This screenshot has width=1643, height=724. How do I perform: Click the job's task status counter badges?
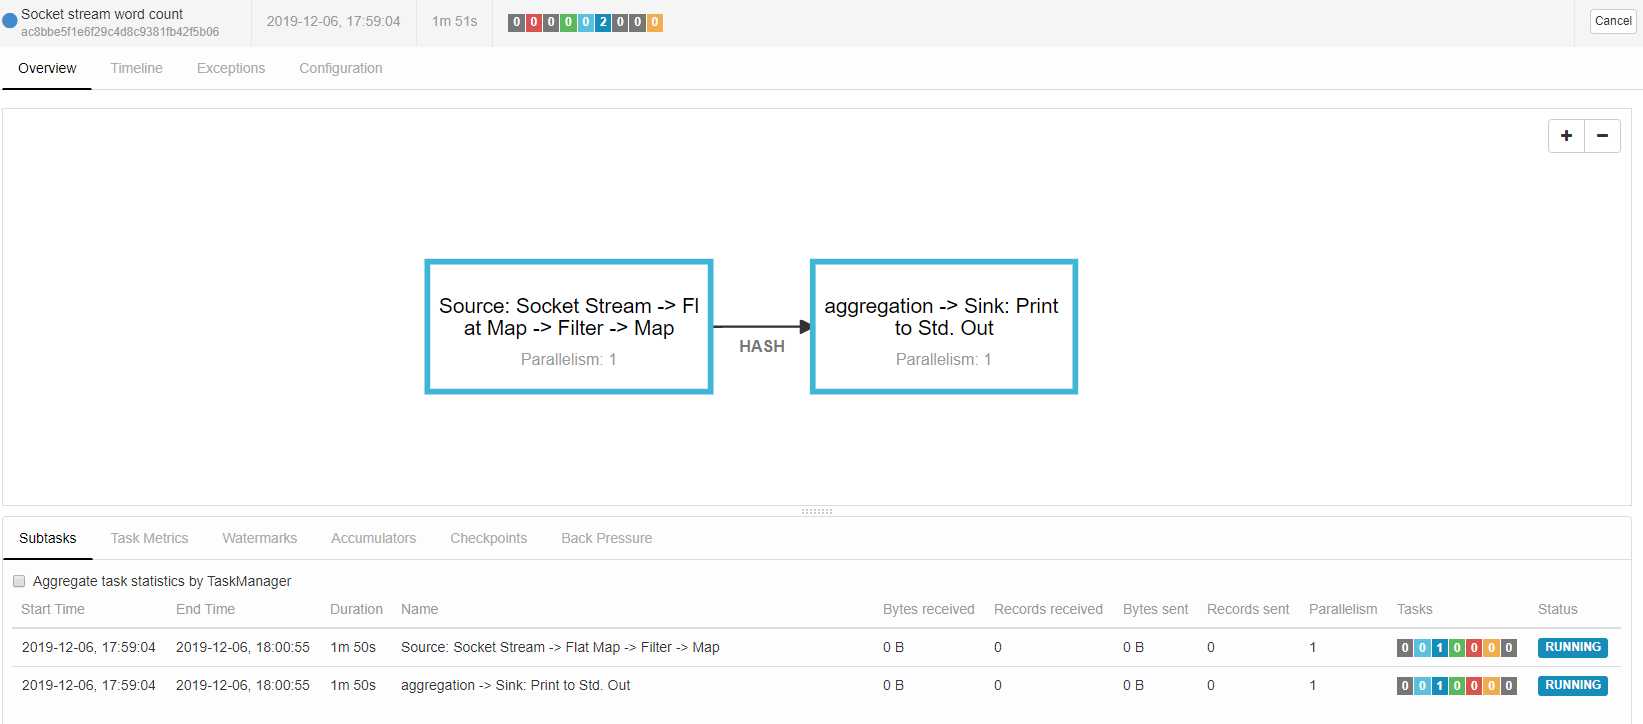tap(585, 22)
